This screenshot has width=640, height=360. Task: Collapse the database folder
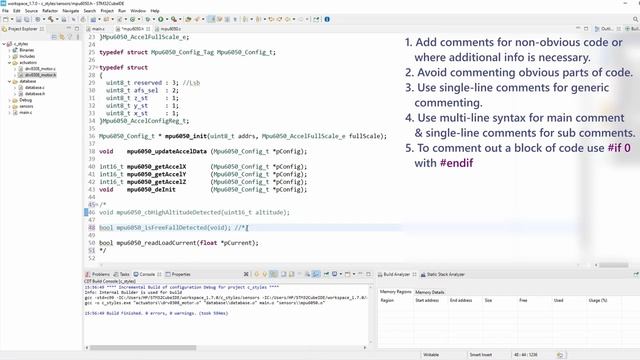click(x=10, y=81)
